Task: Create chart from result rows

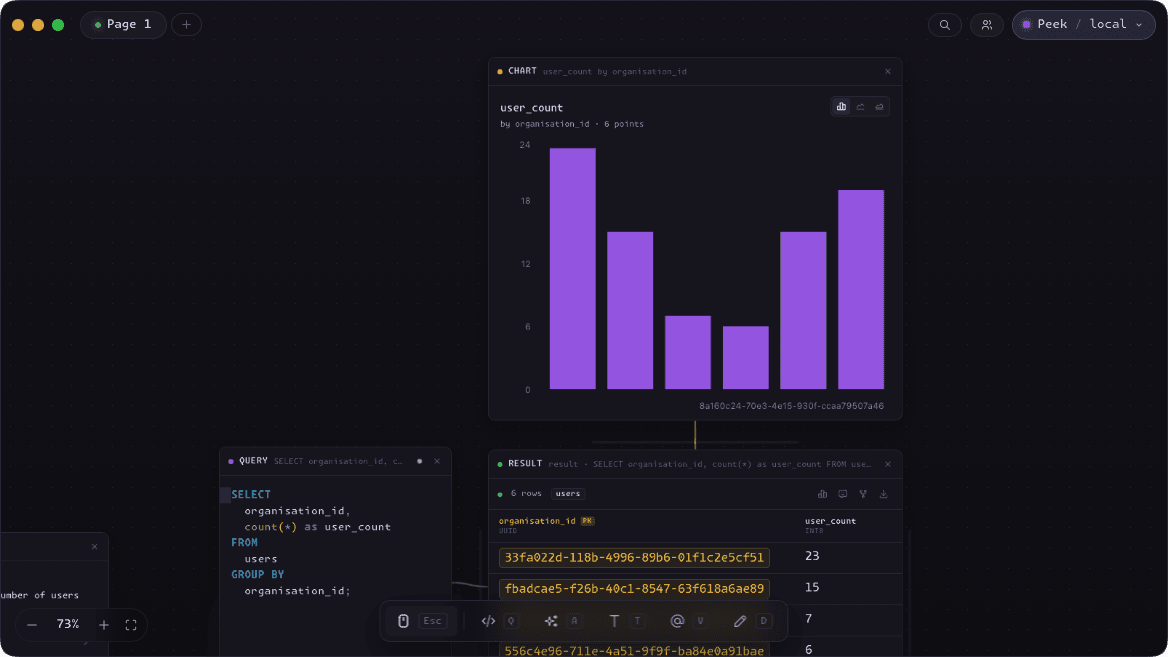Action: coord(822,494)
